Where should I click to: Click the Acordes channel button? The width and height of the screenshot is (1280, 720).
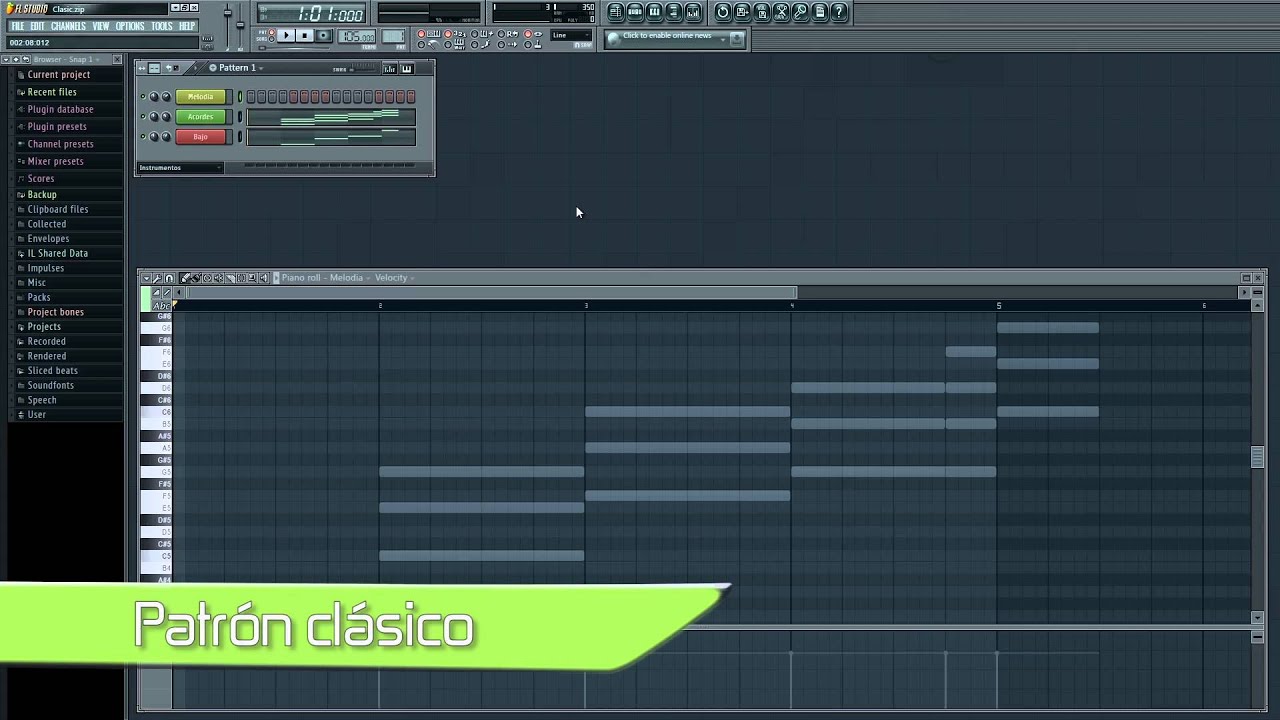click(200, 116)
